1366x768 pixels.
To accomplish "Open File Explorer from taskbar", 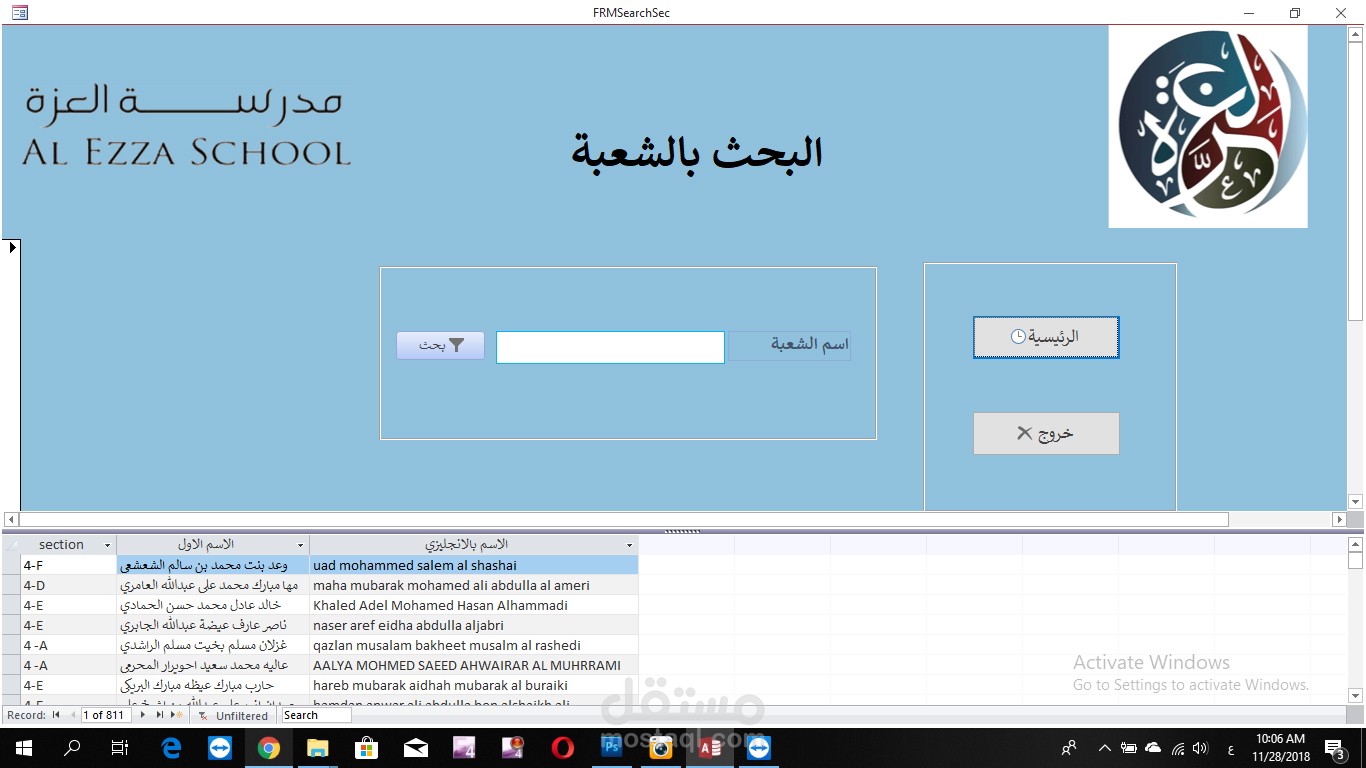I will (317, 747).
